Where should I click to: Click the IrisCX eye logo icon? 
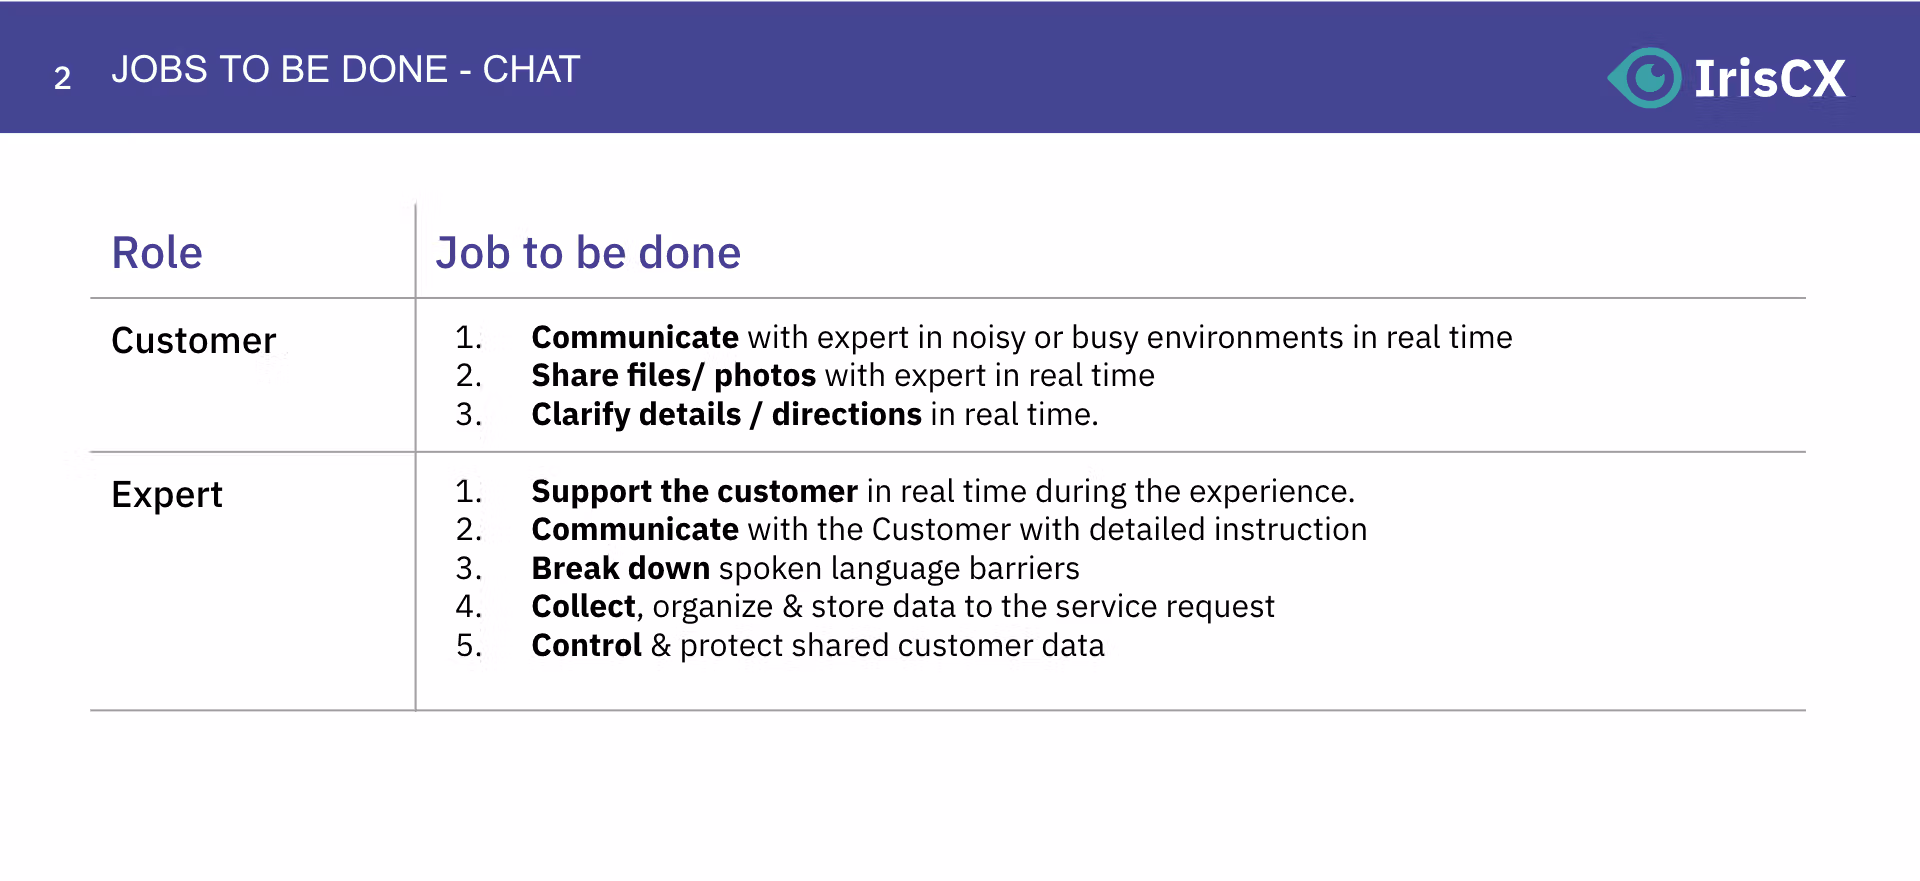[1645, 77]
